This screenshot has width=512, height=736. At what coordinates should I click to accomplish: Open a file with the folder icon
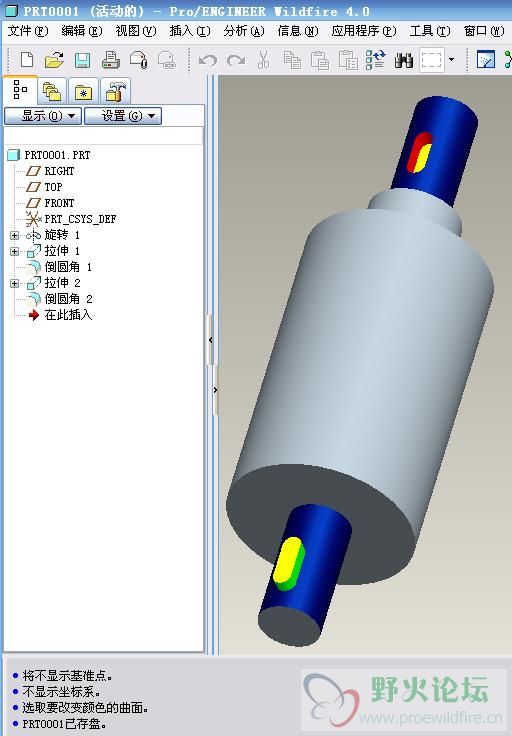click(x=54, y=60)
